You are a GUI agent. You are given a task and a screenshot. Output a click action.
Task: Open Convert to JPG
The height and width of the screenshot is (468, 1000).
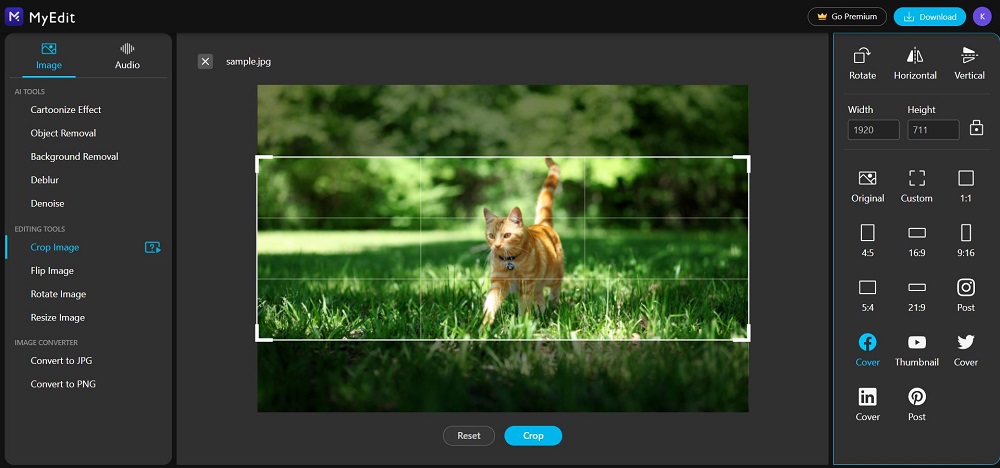tap(61, 361)
